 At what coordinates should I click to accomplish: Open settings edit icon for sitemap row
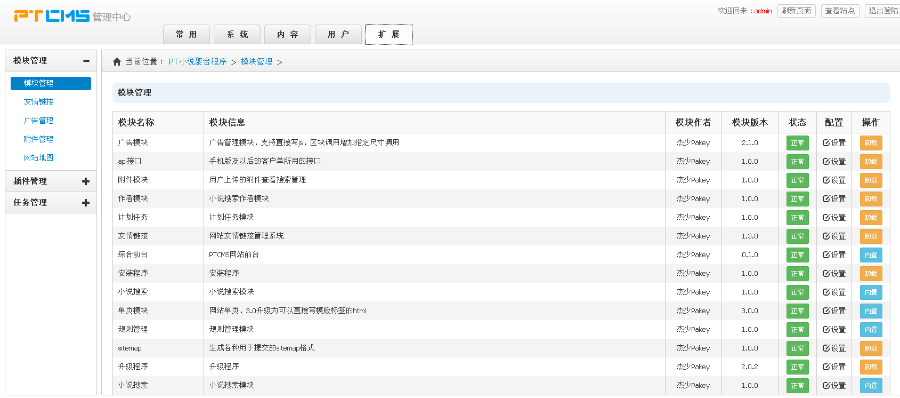[x=827, y=348]
